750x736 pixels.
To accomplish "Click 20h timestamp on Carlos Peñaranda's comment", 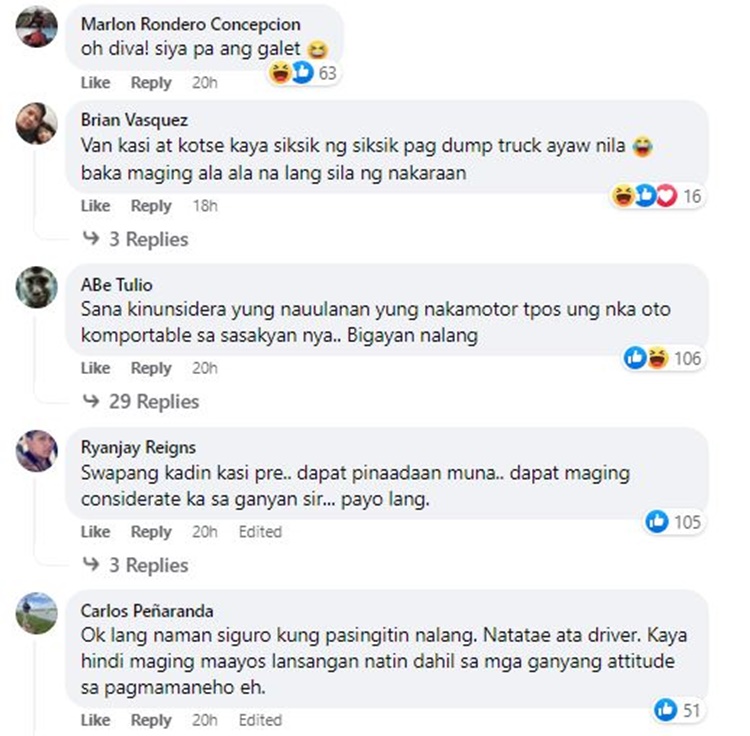I will click(205, 720).
